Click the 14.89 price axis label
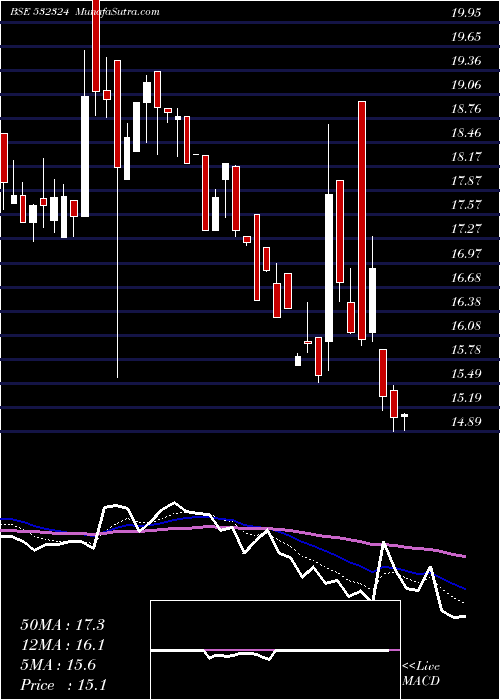Viewport: 500px width, 700px height. coord(466,422)
